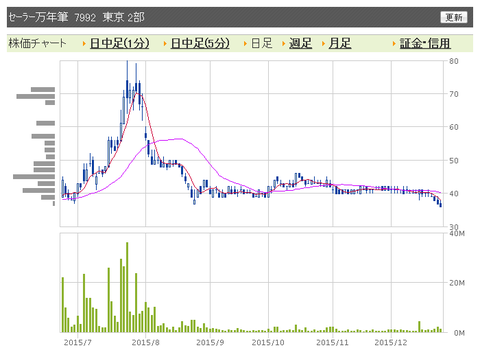This screenshot has width=480, height=361.
Task: Click the longest gray price-volume histogram bar
Action: pyautogui.click(x=34, y=177)
